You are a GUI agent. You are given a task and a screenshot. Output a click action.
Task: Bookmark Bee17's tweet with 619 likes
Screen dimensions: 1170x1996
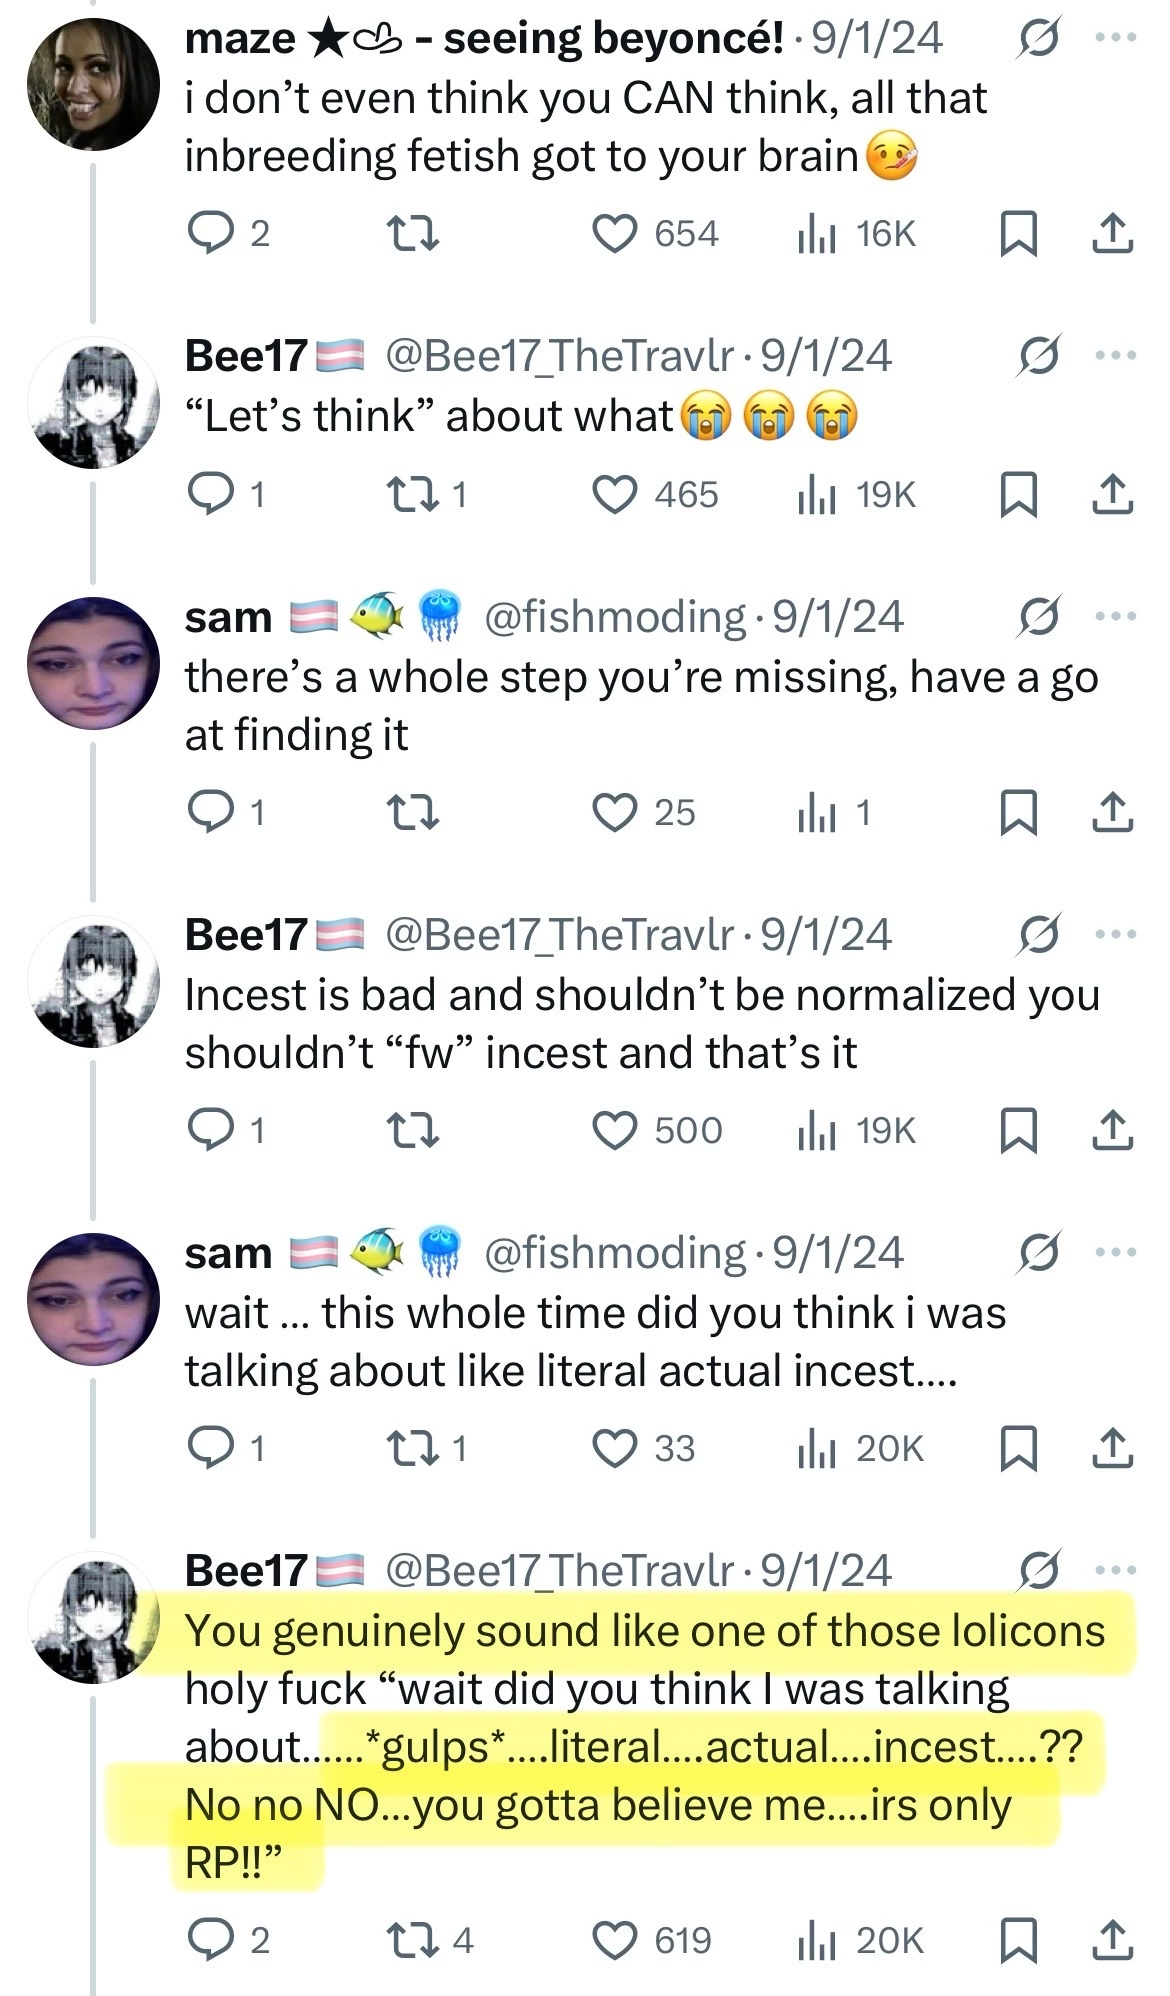pyautogui.click(x=1018, y=1940)
